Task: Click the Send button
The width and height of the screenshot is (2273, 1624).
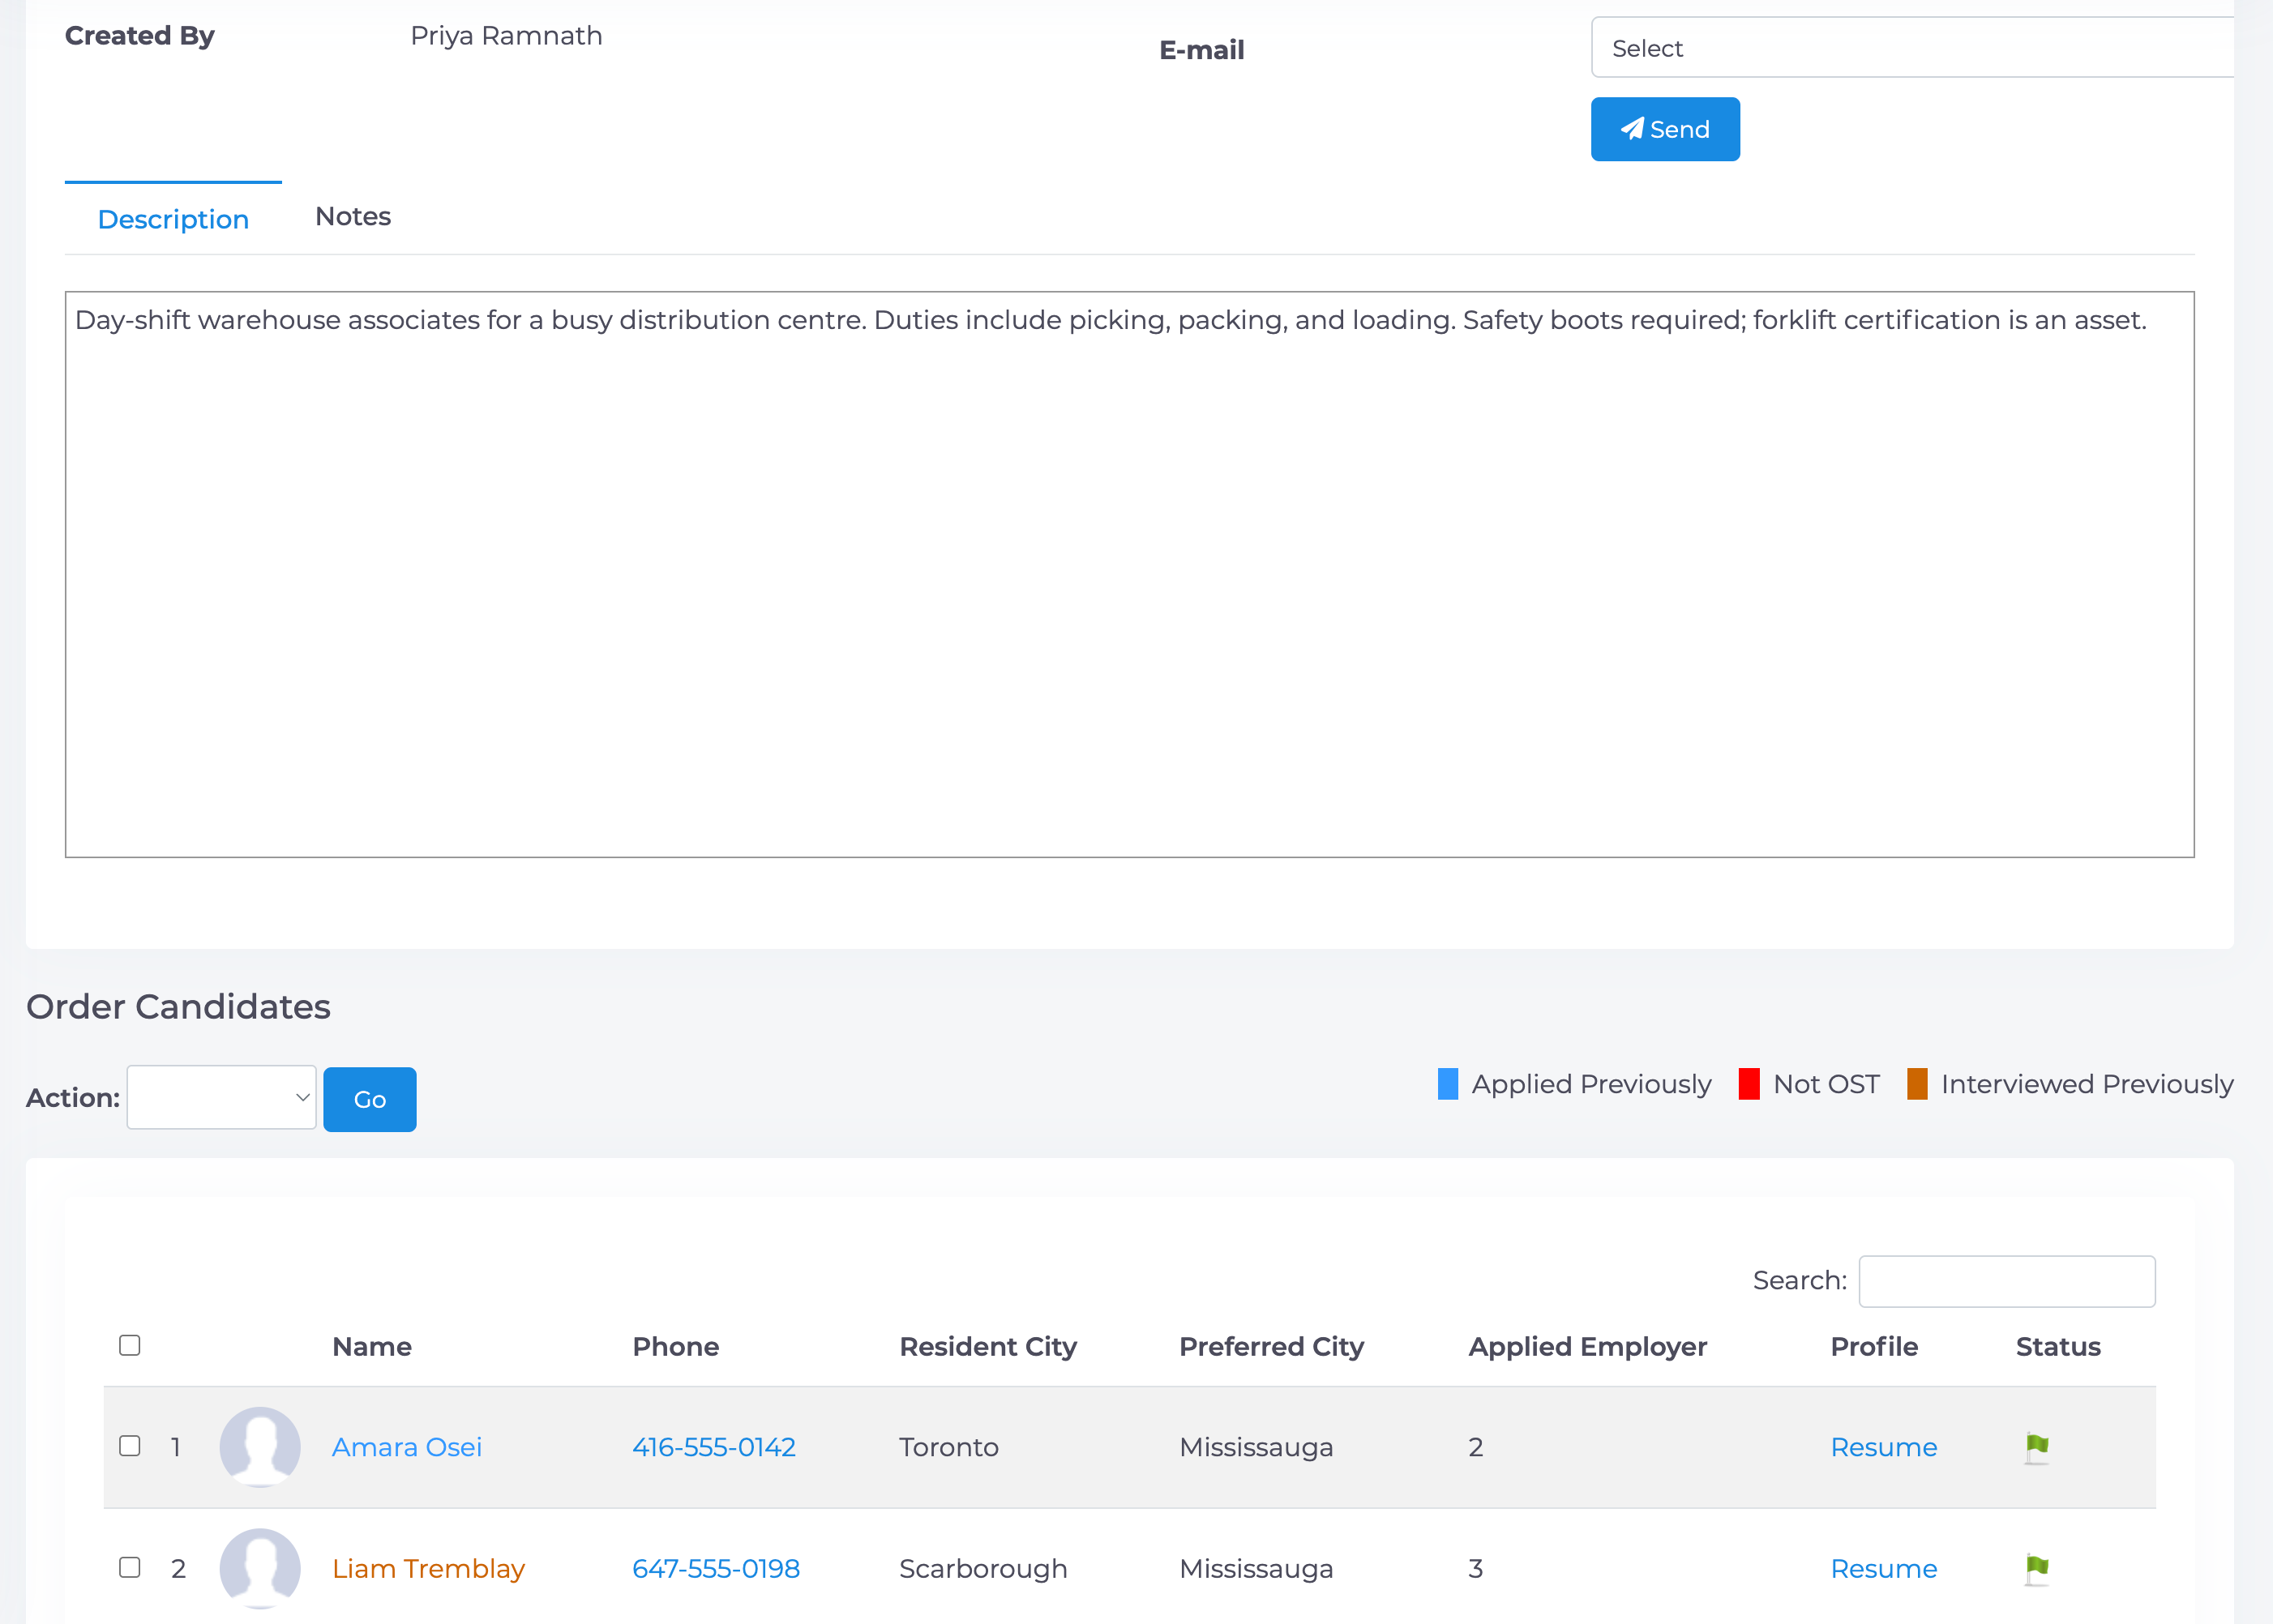Action: (x=1665, y=129)
